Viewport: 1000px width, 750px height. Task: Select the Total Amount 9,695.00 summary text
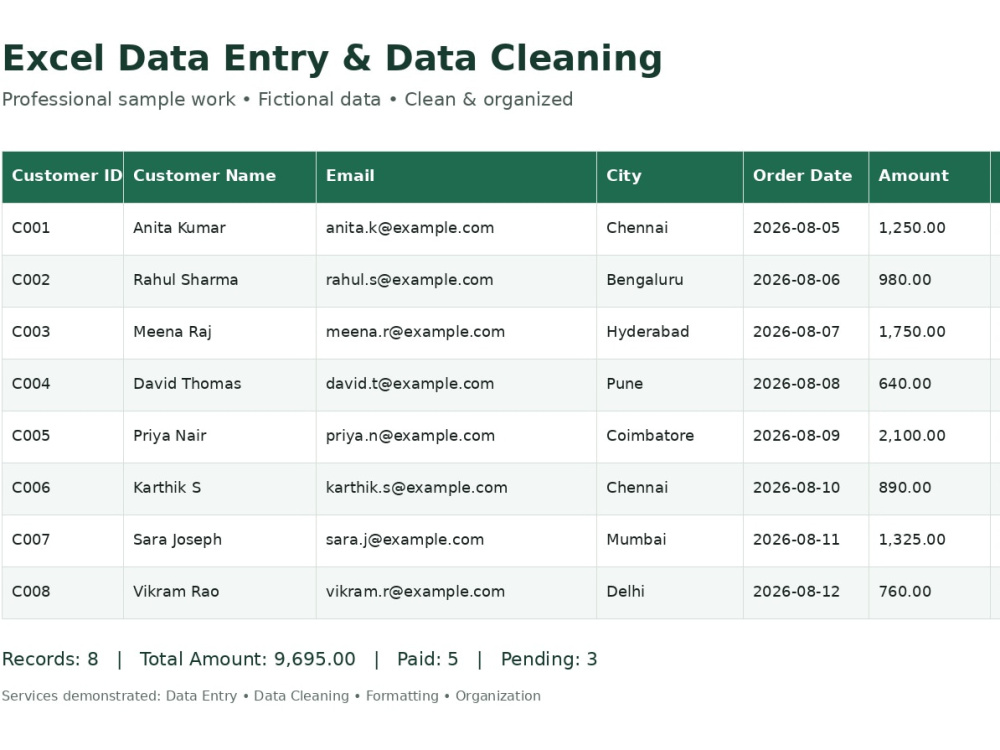(x=247, y=659)
